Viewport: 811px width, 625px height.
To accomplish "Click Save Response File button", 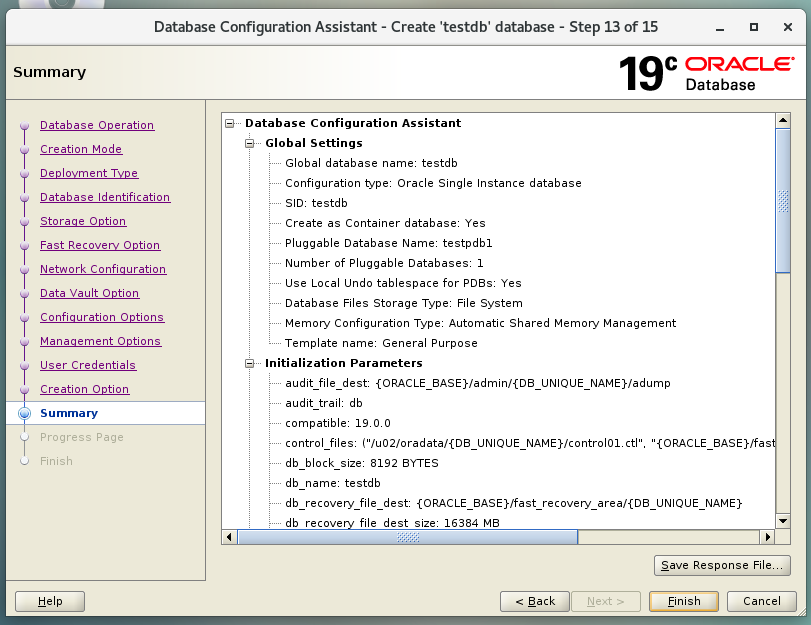I will tap(721, 565).
